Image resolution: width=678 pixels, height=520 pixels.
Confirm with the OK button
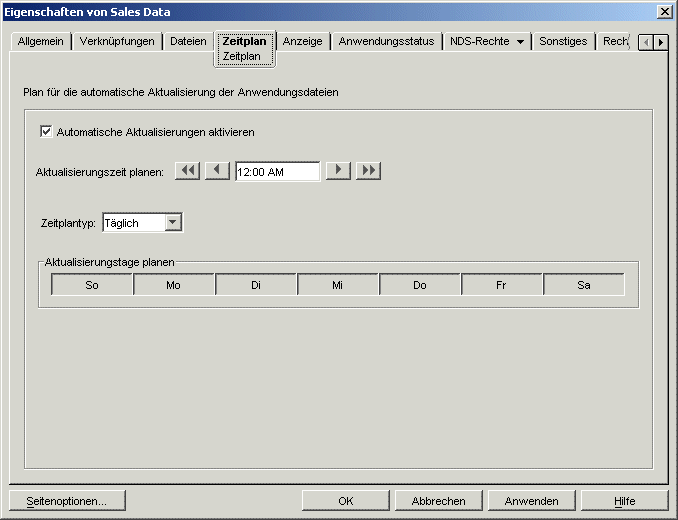[345, 501]
